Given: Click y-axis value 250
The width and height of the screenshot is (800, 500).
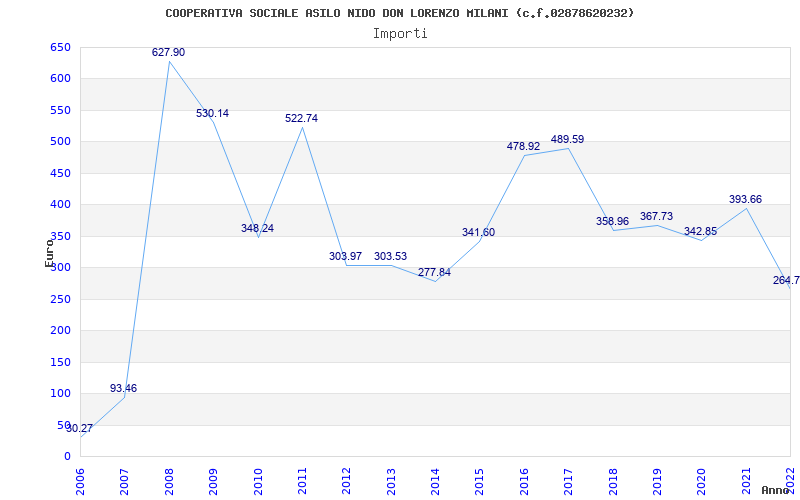Looking at the screenshot, I should point(60,299).
